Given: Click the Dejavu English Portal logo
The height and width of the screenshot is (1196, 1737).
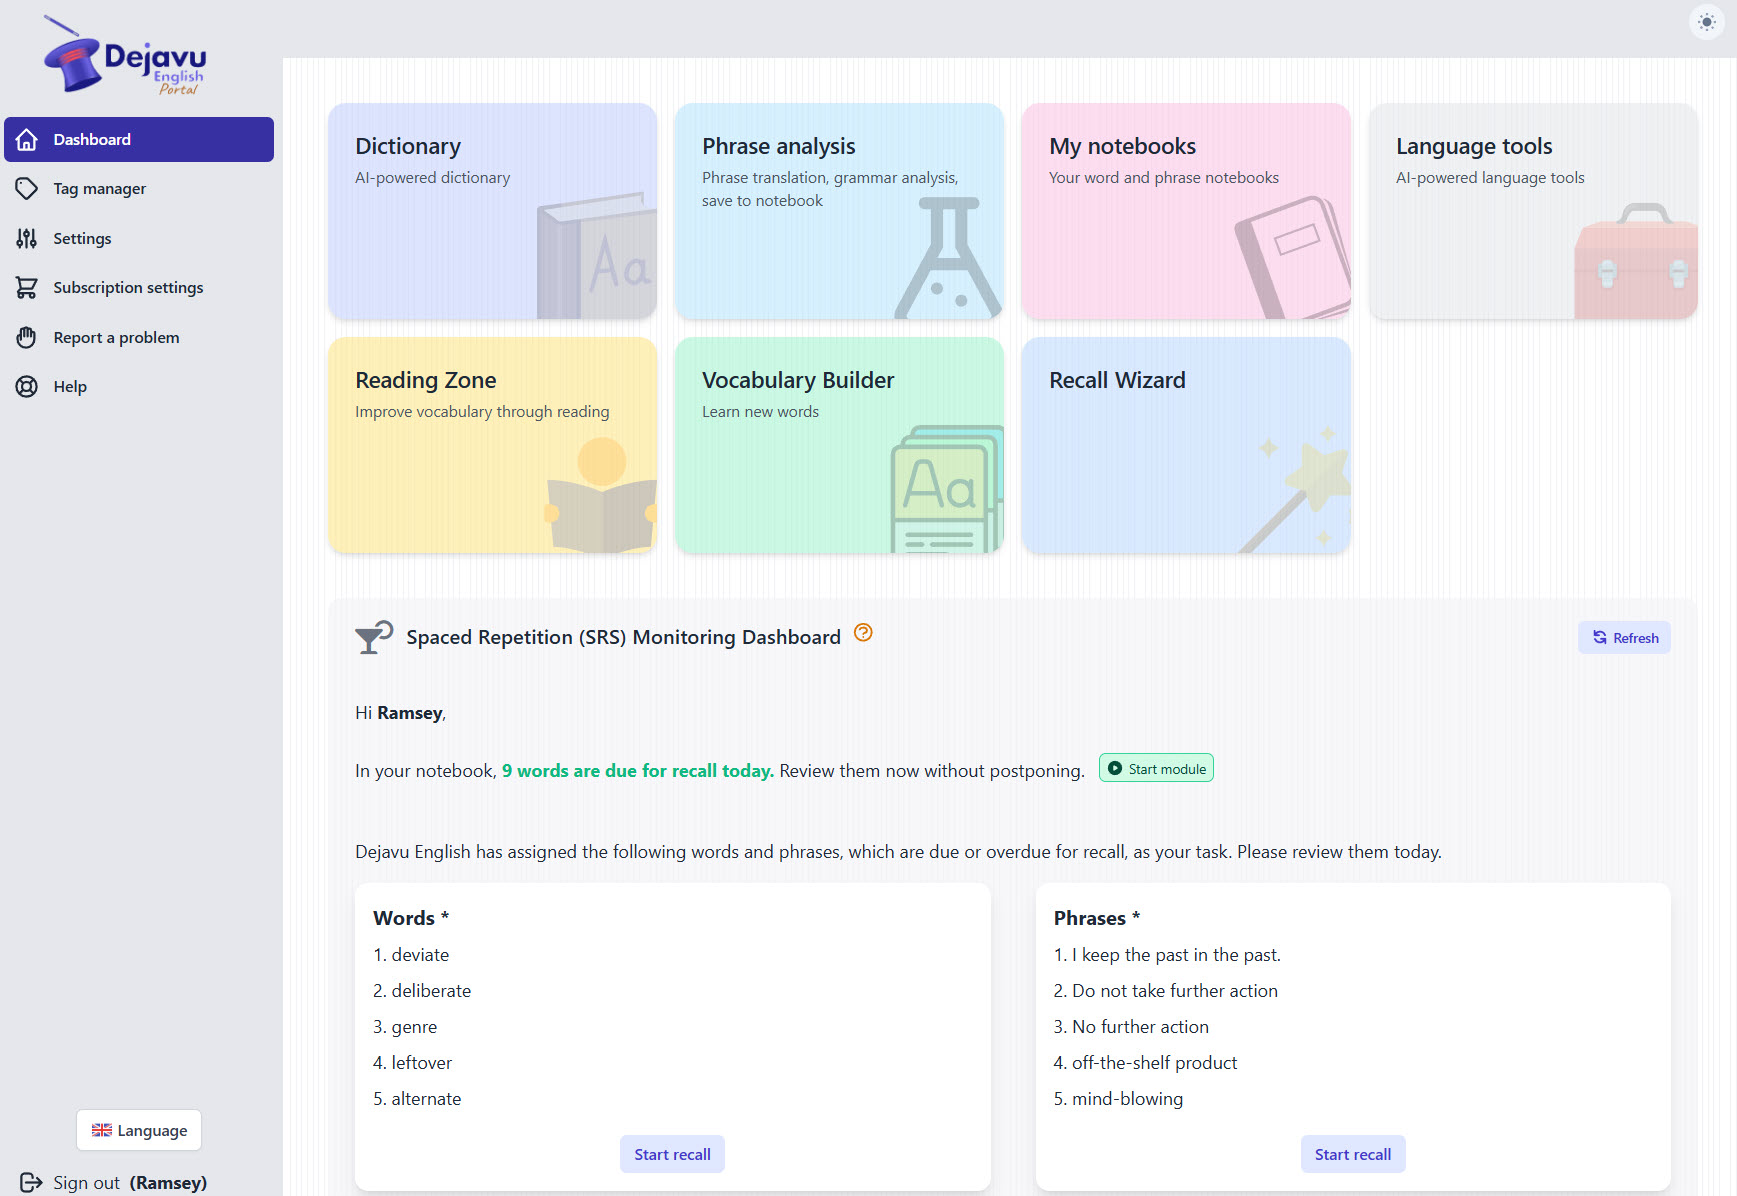Looking at the screenshot, I should coord(125,57).
